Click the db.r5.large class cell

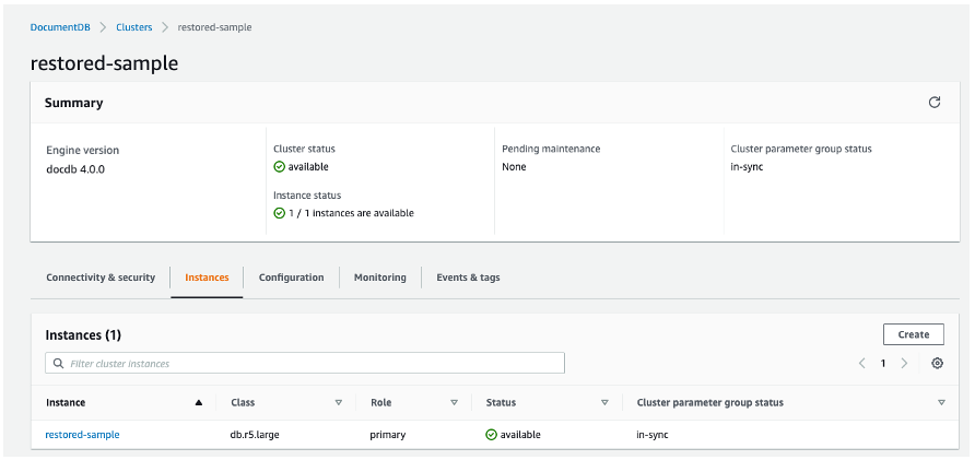[255, 434]
